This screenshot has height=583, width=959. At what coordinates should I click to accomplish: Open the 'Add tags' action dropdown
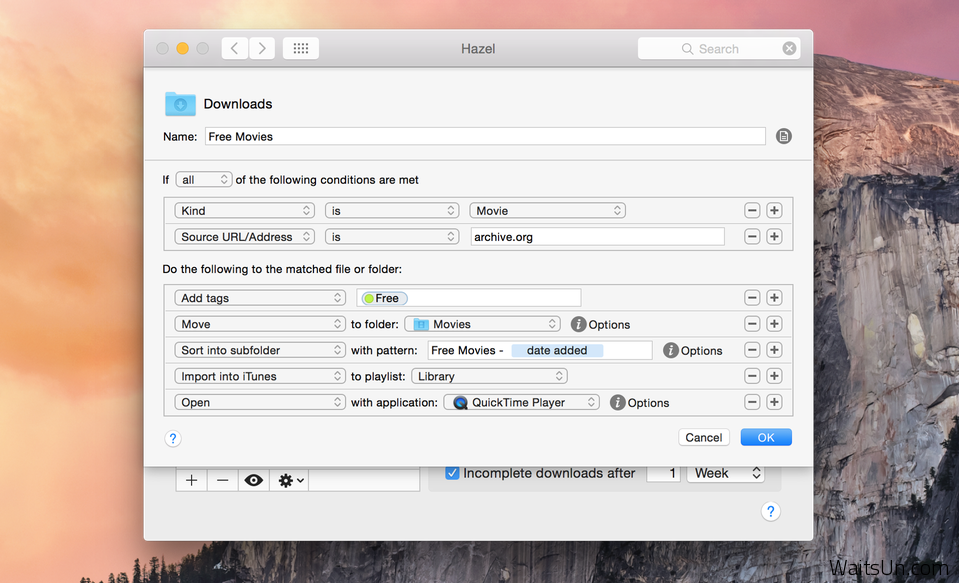[x=260, y=298]
